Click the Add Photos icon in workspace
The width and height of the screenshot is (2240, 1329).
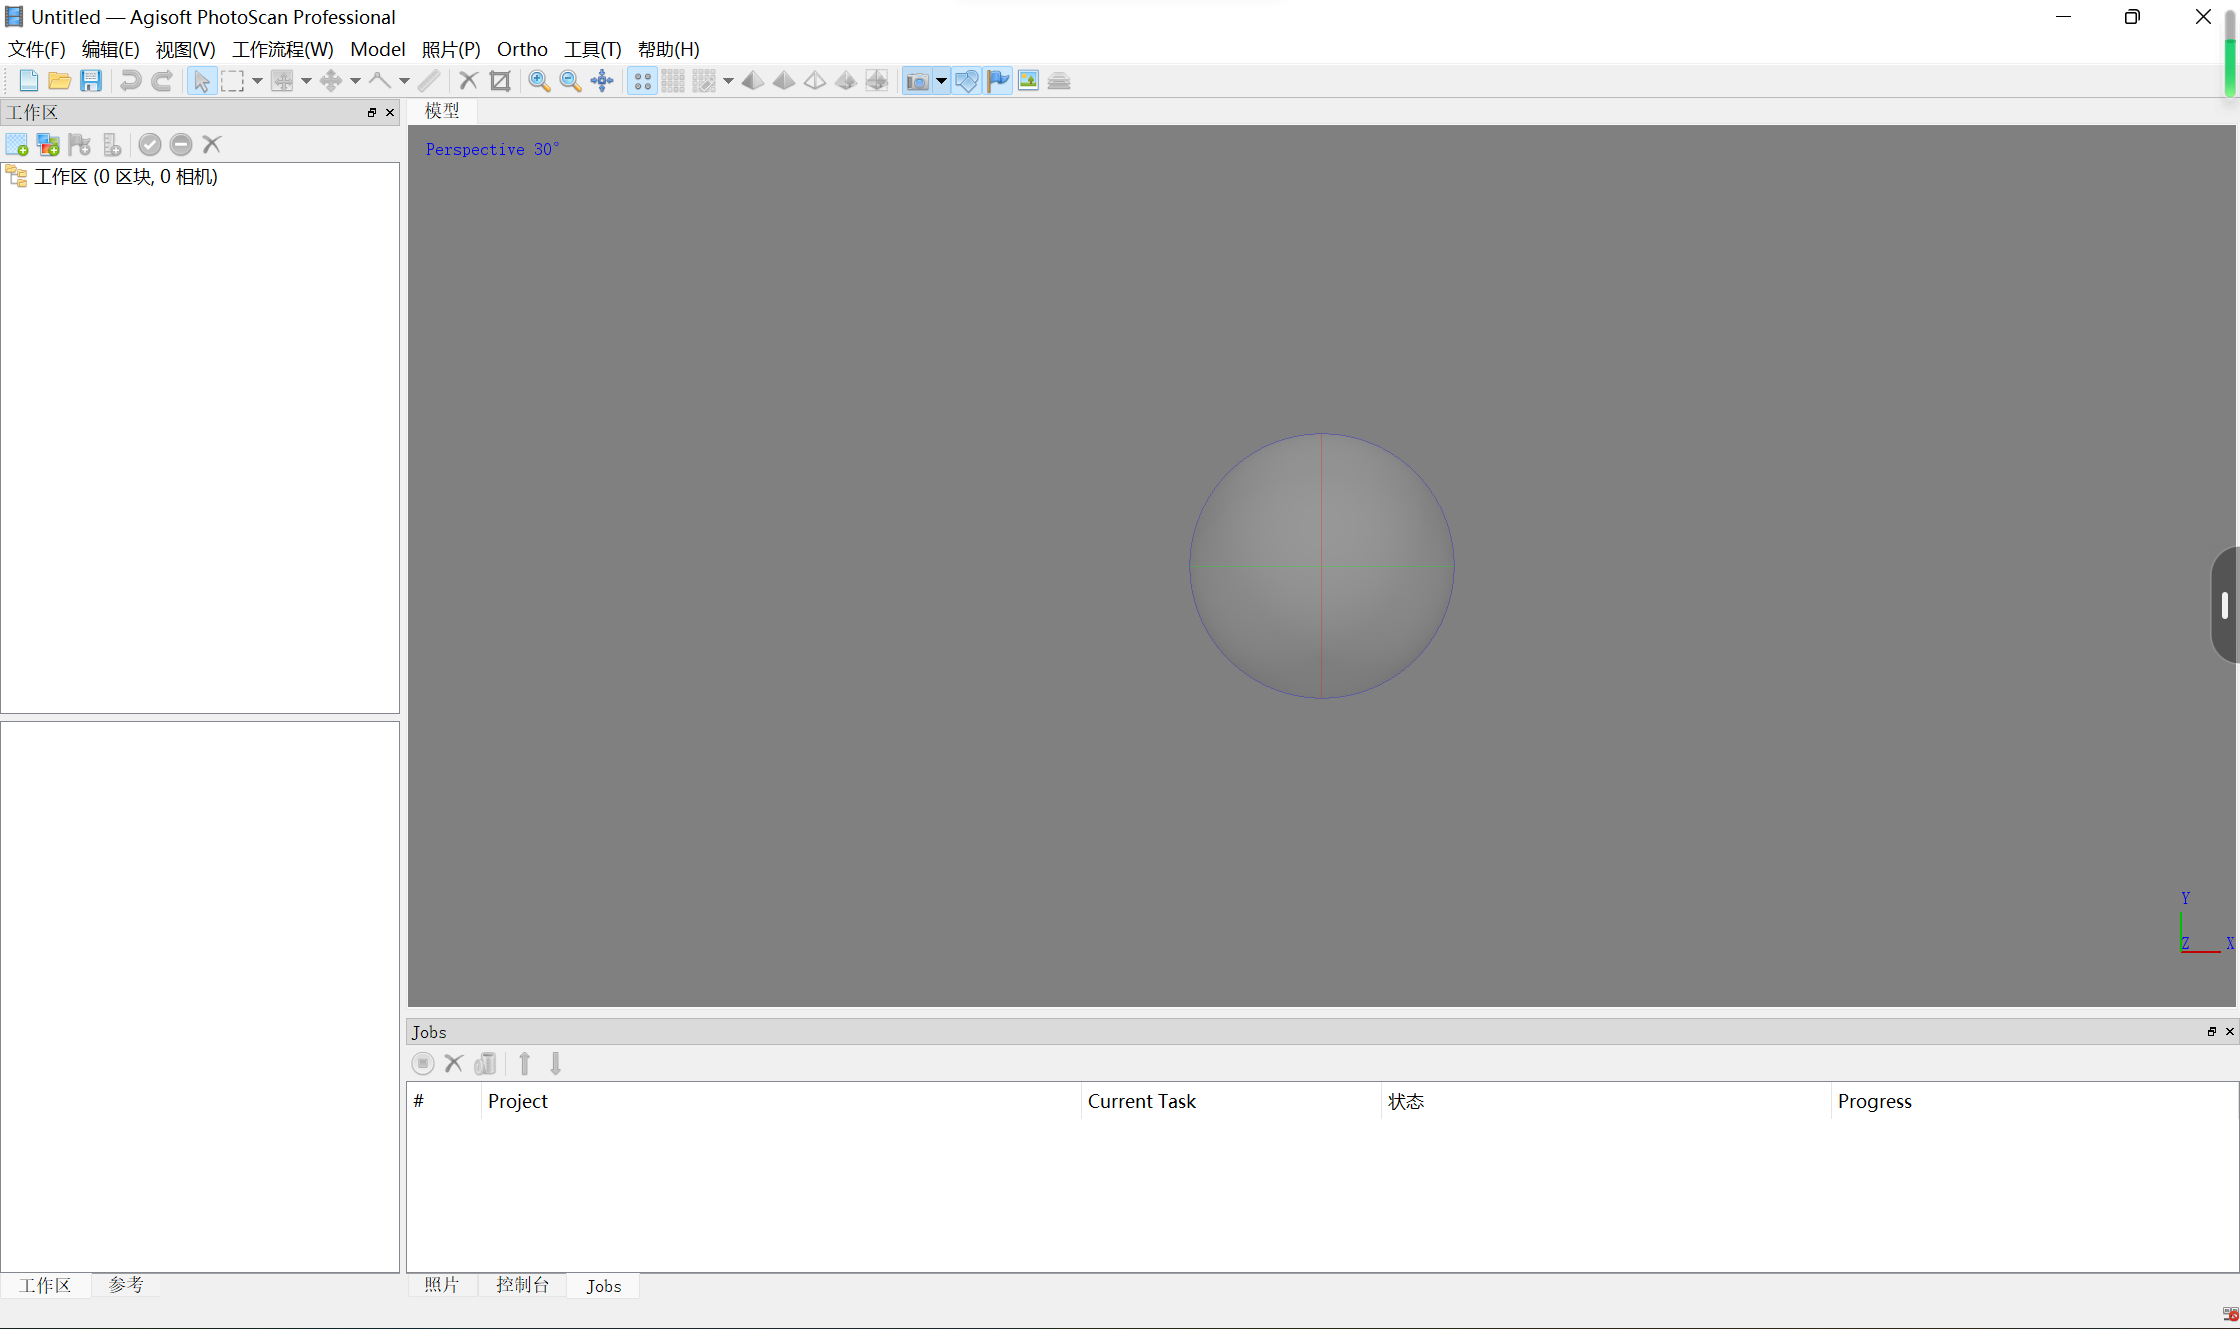[48, 145]
